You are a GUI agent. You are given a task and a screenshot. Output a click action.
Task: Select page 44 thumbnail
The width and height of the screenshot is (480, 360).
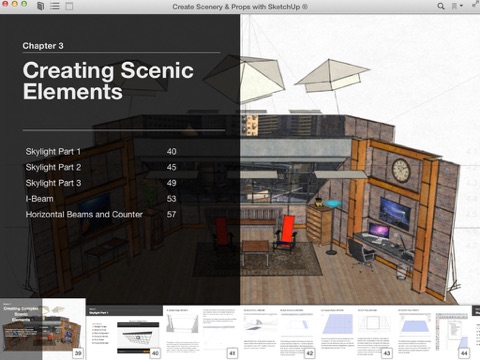433,333
